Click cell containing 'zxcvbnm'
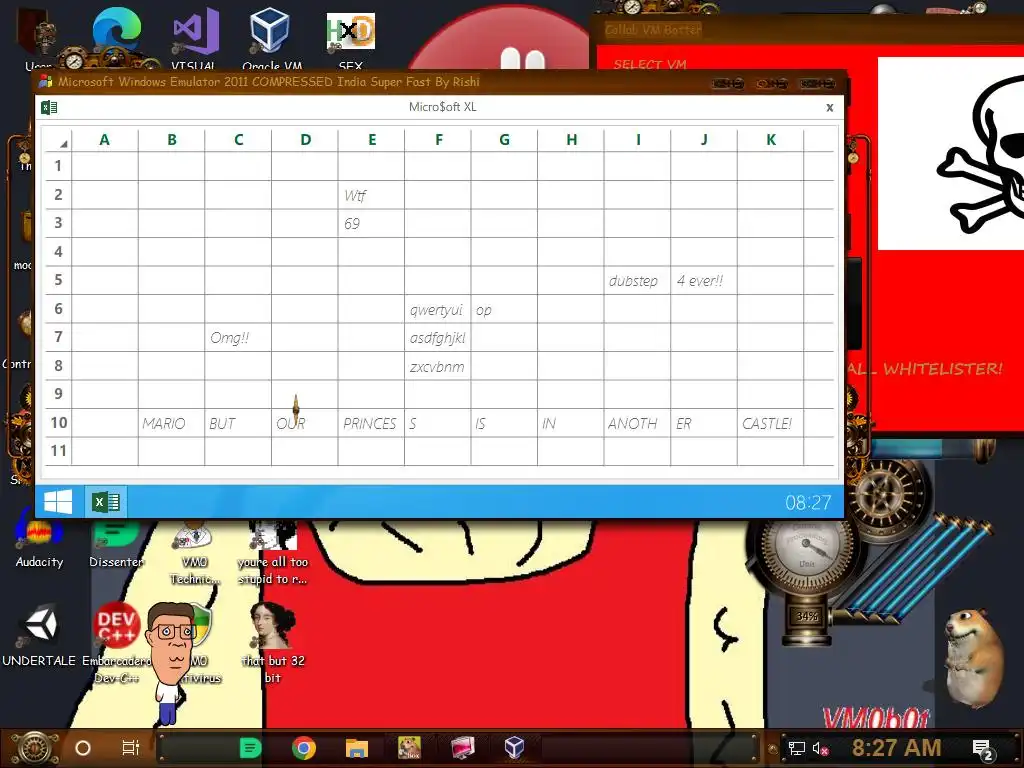The image size is (1024, 768). pos(438,366)
